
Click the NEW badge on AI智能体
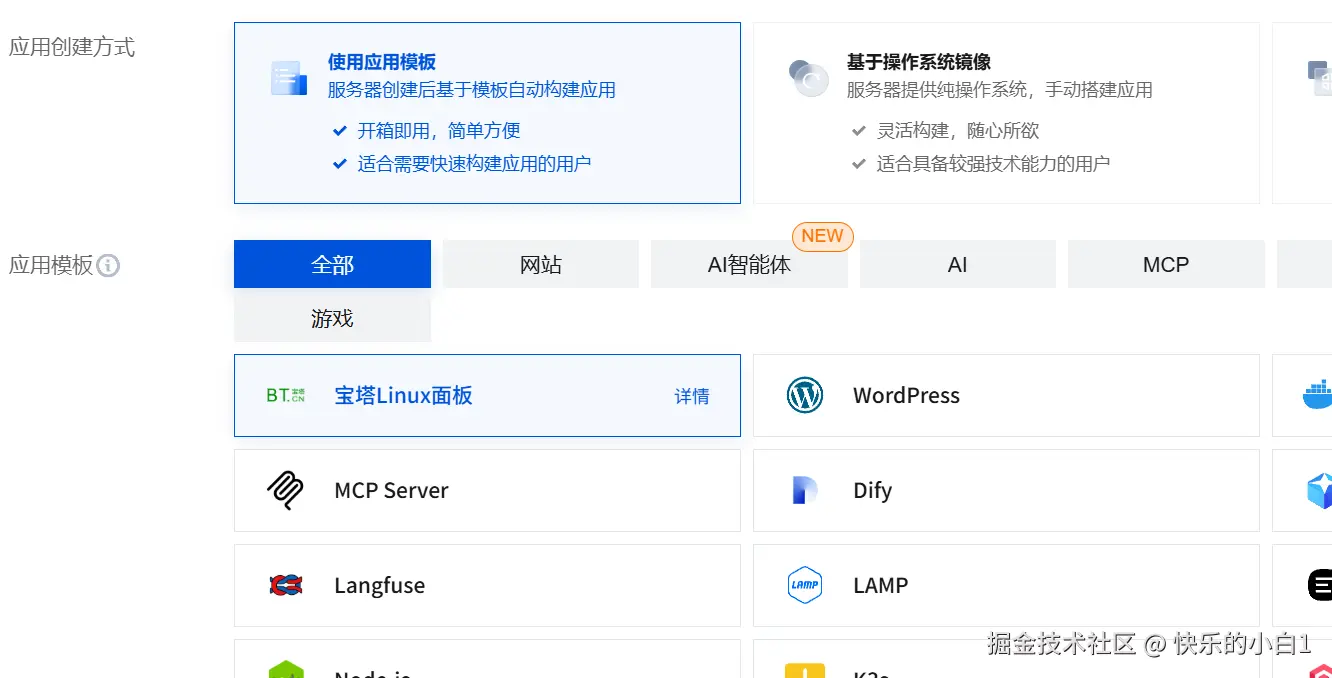point(822,236)
